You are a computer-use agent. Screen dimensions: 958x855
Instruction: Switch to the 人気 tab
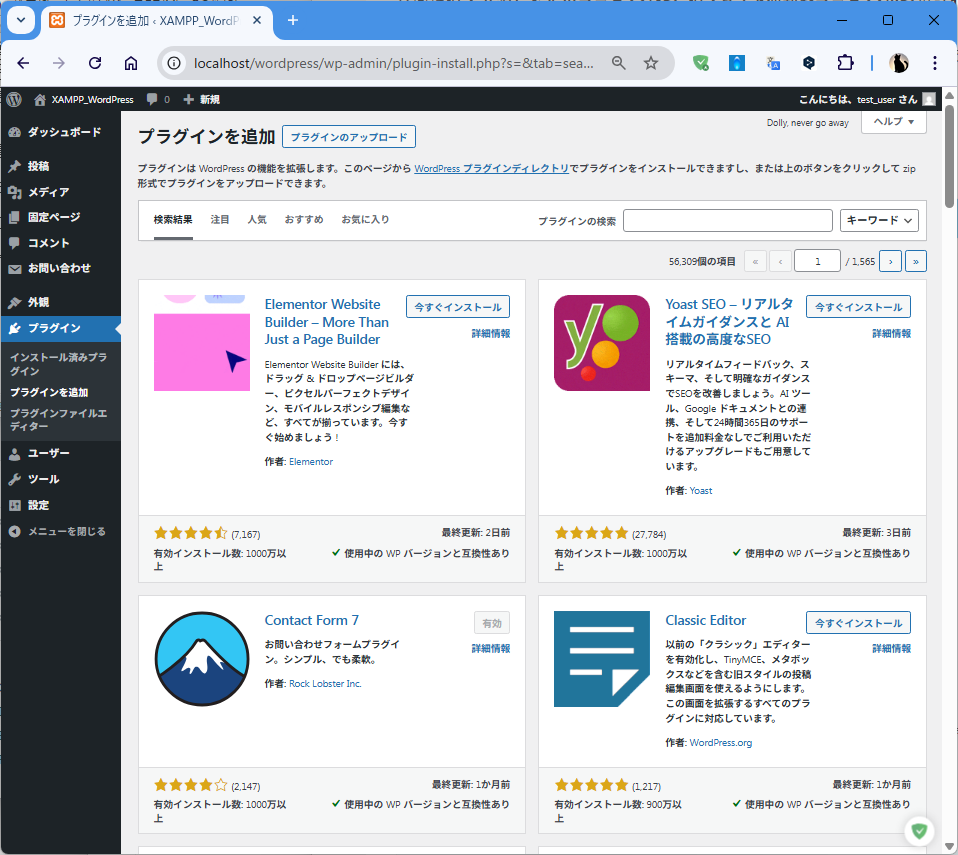pos(257,219)
